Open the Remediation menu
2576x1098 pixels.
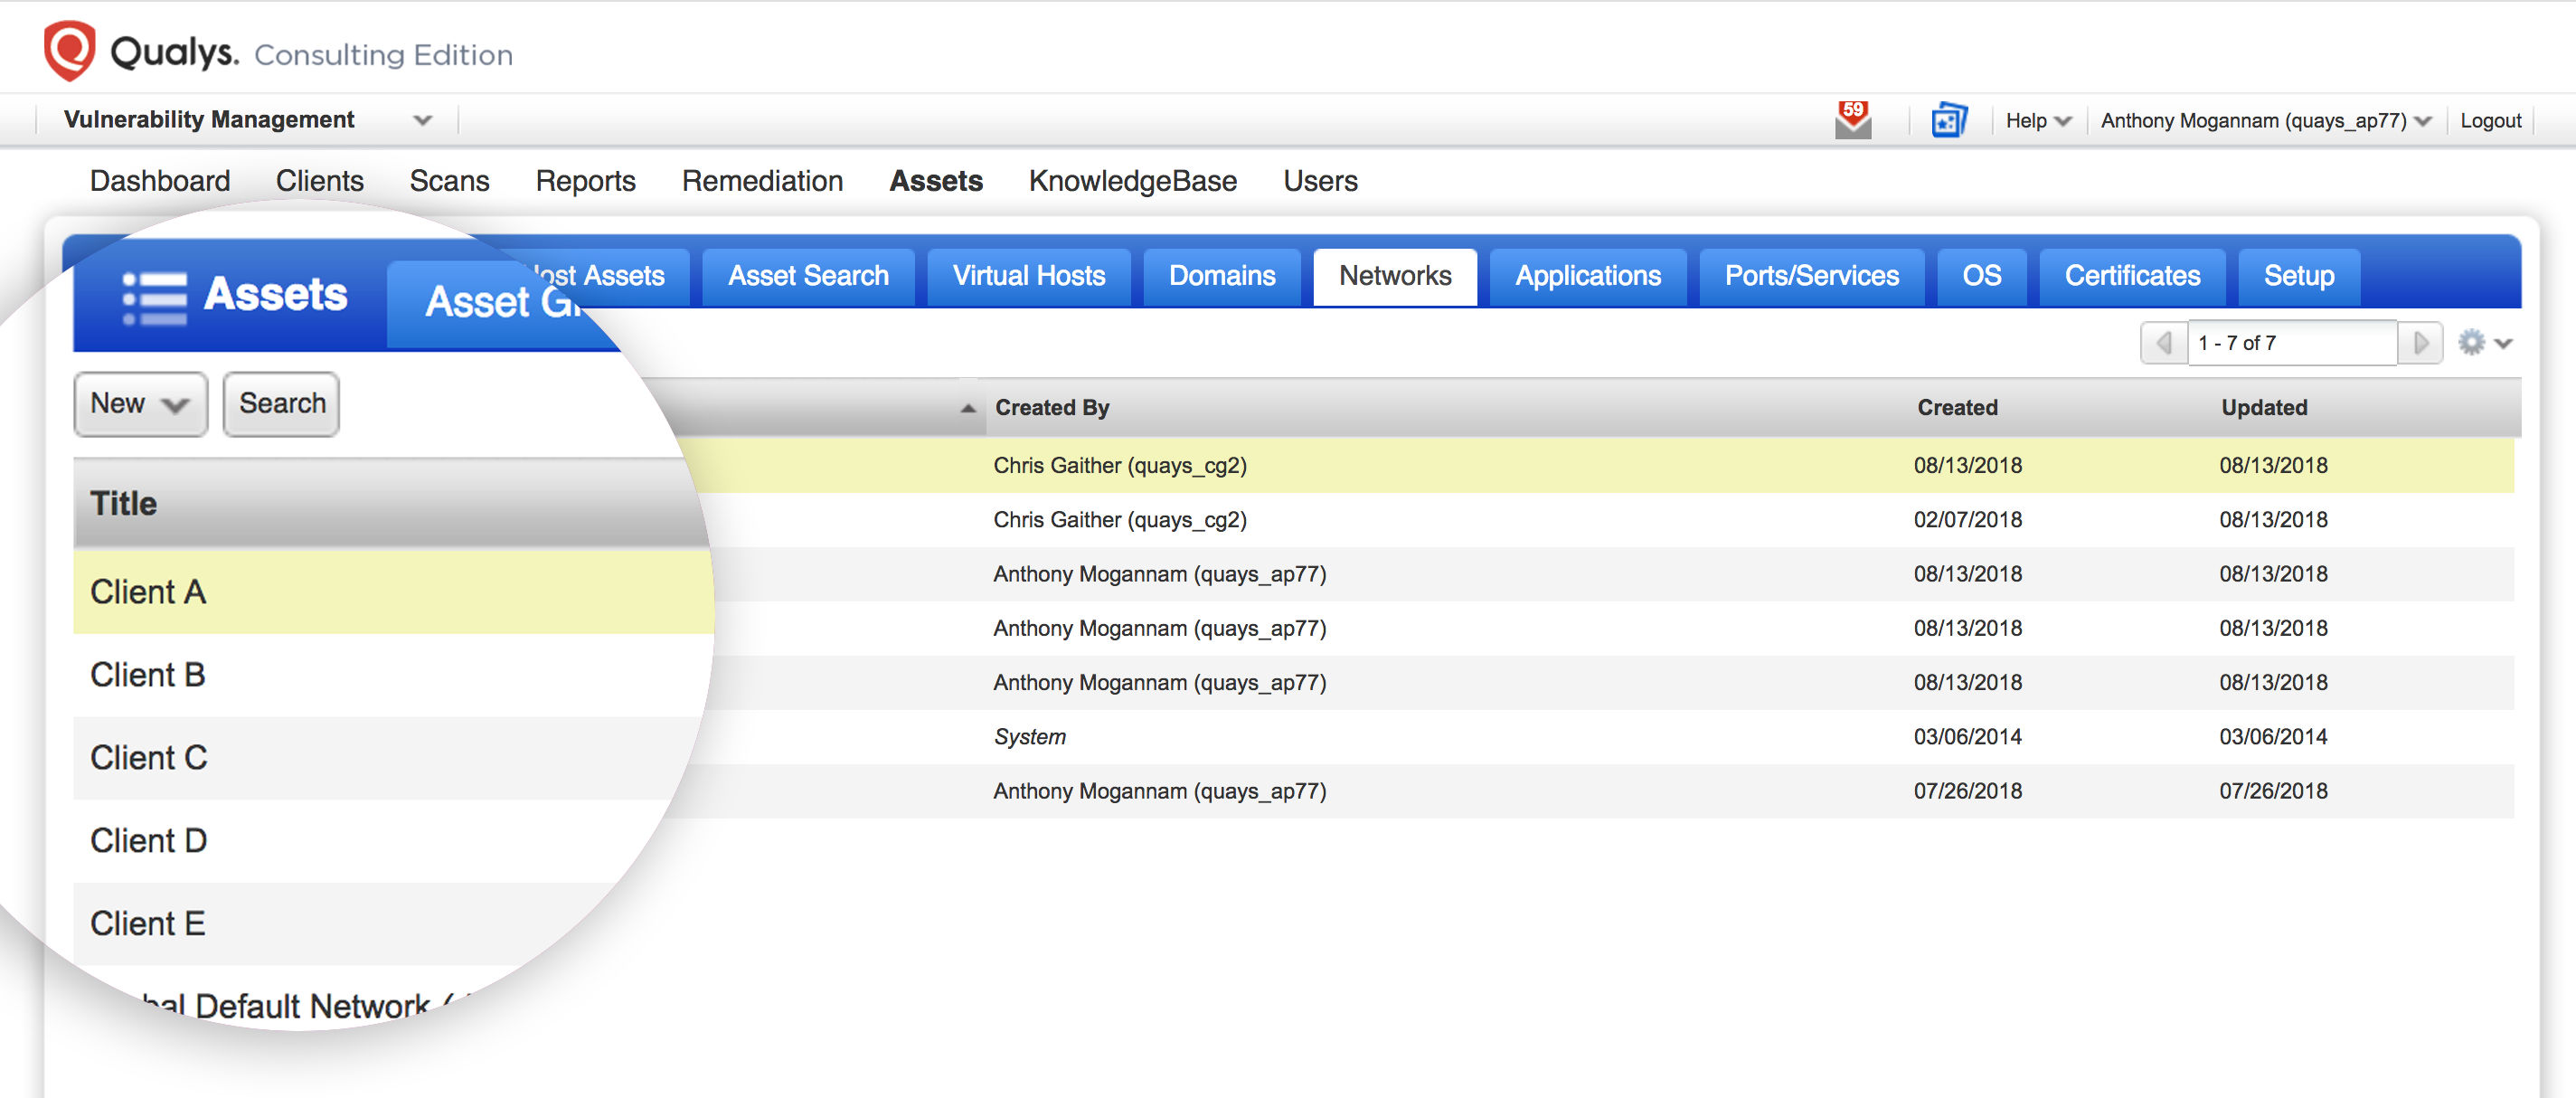[x=762, y=181]
